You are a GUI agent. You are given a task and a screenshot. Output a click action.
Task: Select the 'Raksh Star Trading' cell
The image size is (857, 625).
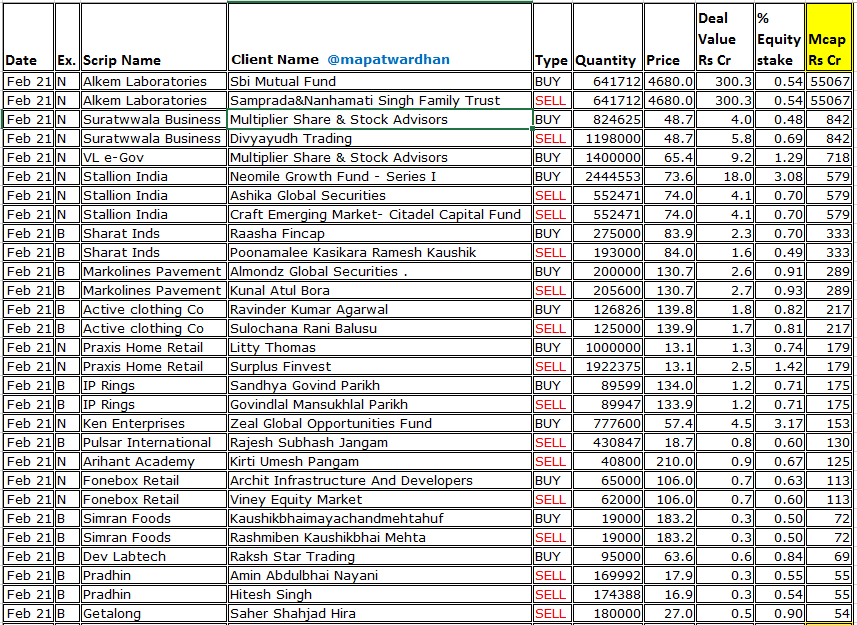point(380,556)
